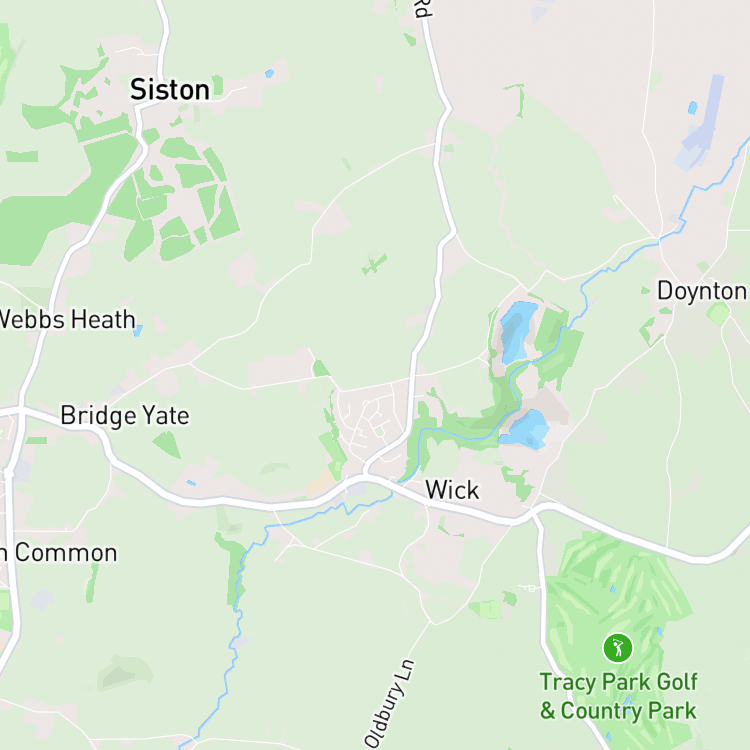Select the Doynton place label
Viewport: 750px width, 750px height.
coord(702,291)
